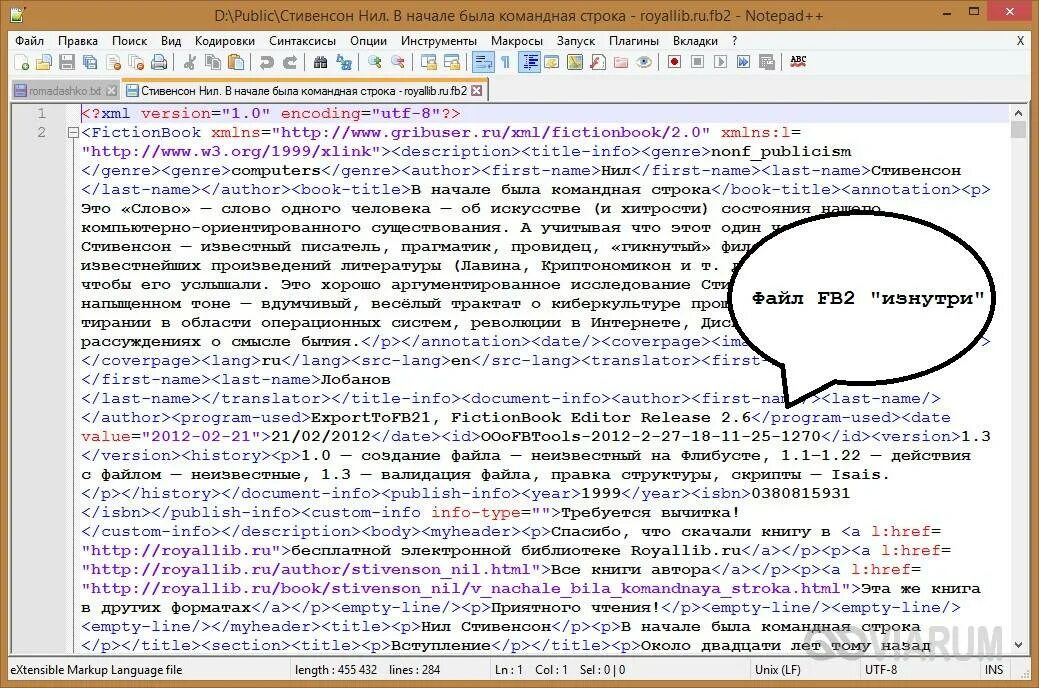The height and width of the screenshot is (688, 1039).
Task: Open the Файл menu
Action: 29,41
